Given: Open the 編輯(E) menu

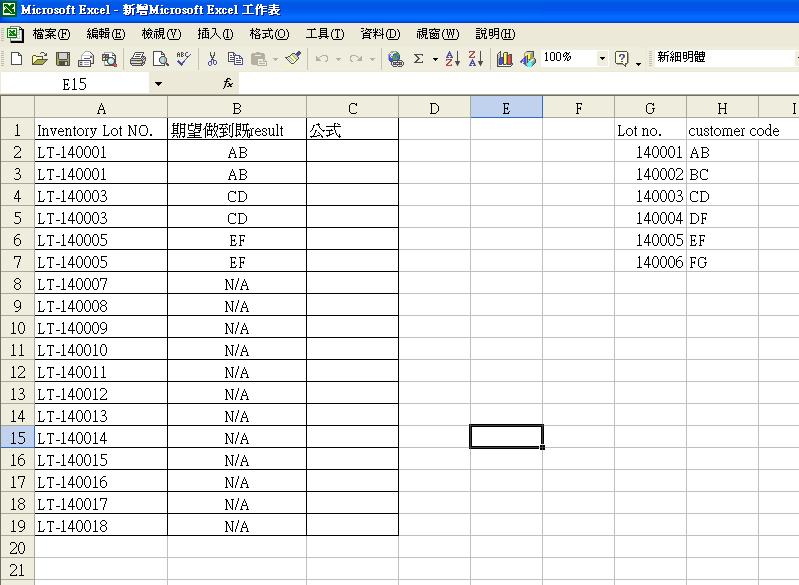Looking at the screenshot, I should click(106, 34).
